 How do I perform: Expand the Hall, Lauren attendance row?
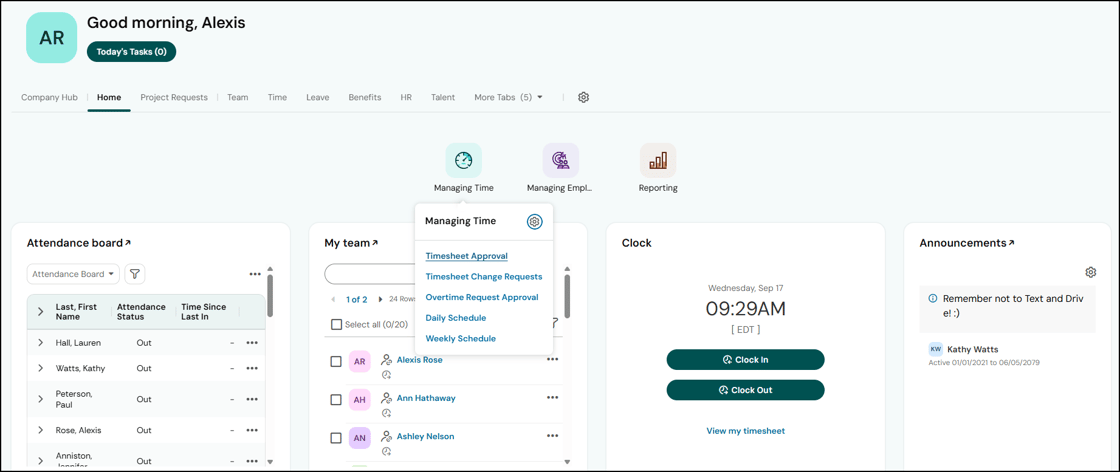41,343
